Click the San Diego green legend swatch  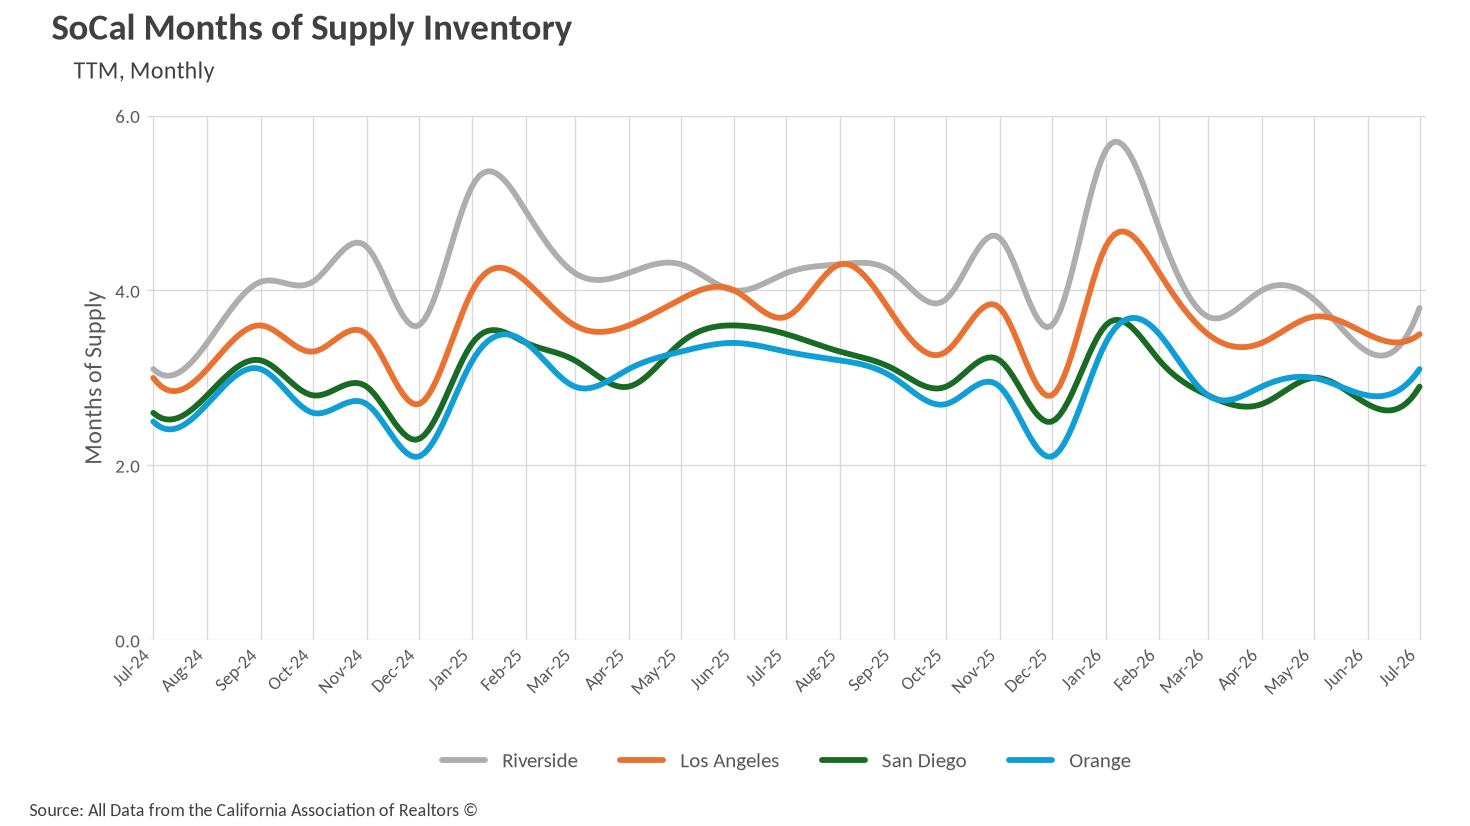(x=843, y=760)
